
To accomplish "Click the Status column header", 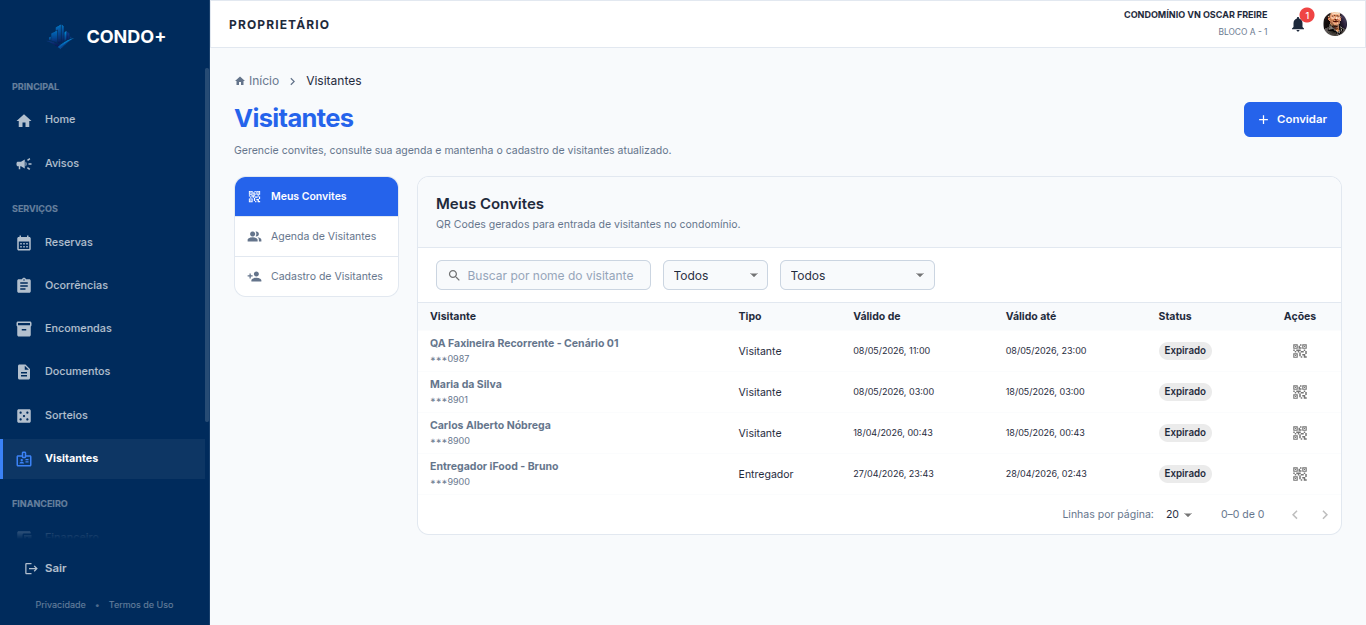I will [1175, 317].
